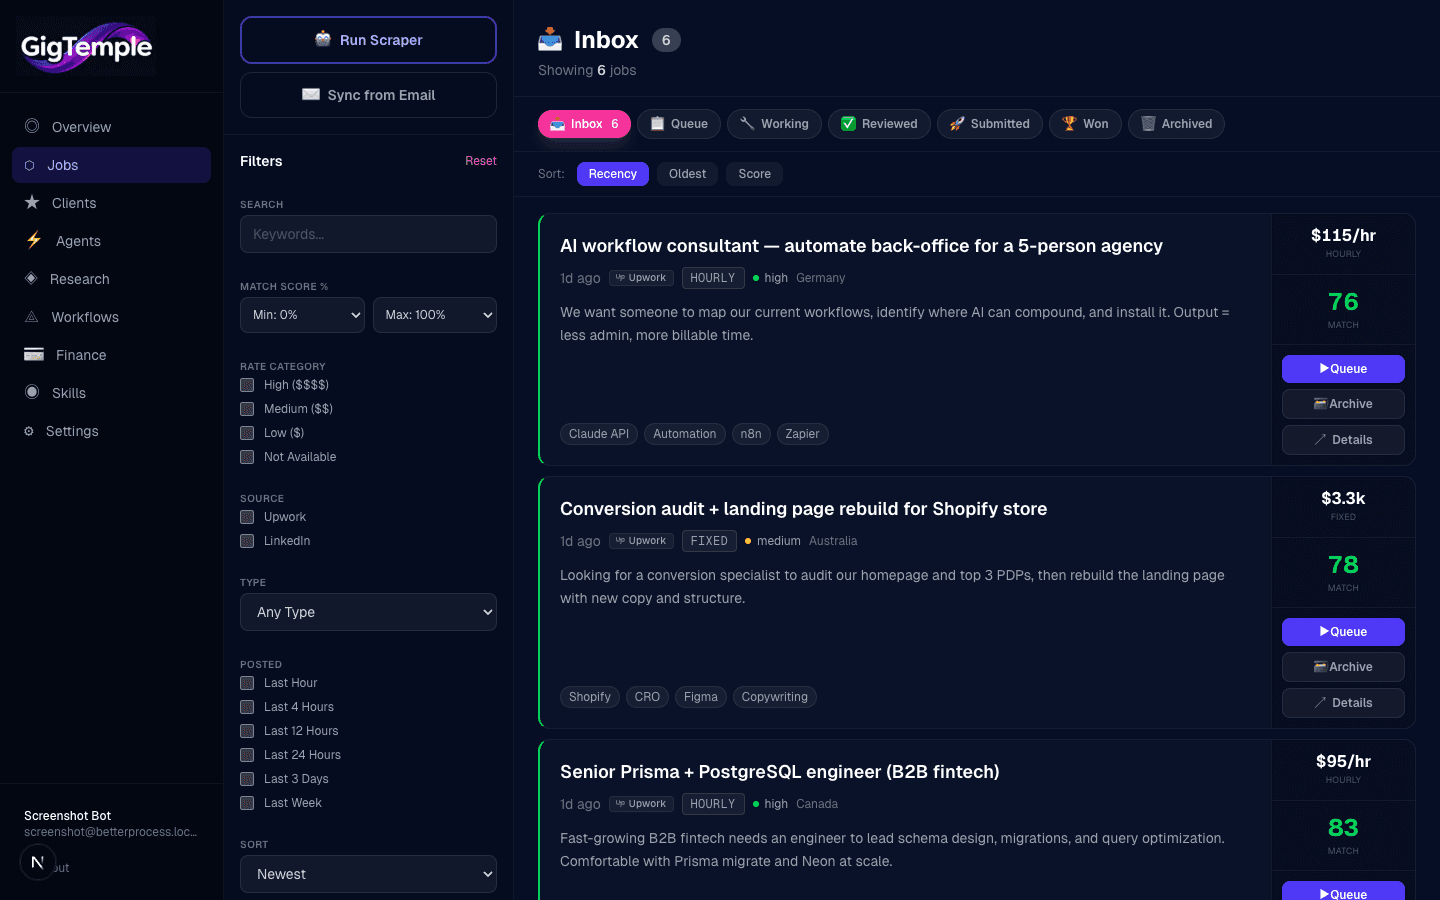The width and height of the screenshot is (1440, 900).
Task: Check the LinkedIn source filter
Action: coord(247,541)
